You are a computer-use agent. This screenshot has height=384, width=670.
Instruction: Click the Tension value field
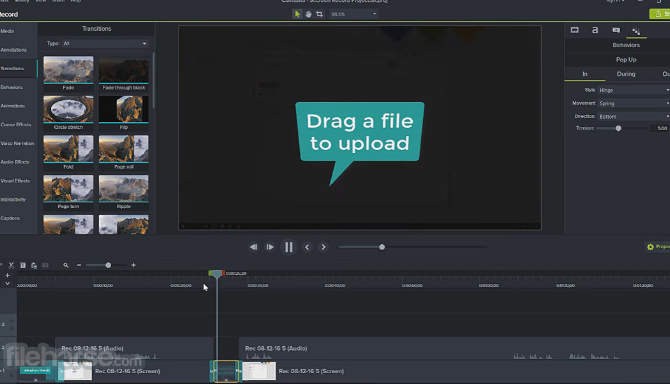tap(661, 128)
